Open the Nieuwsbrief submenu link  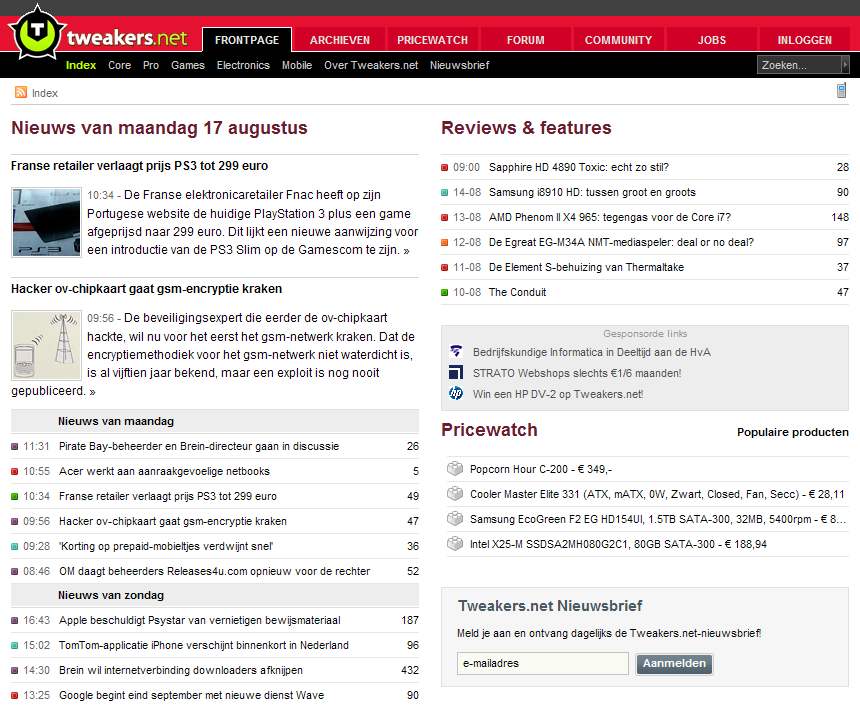(459, 65)
